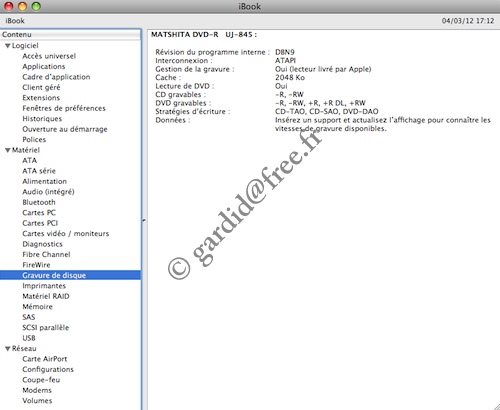Viewport: 500px width, 410px height.
Task: Select USB in the hardware list
Action: tap(29, 338)
